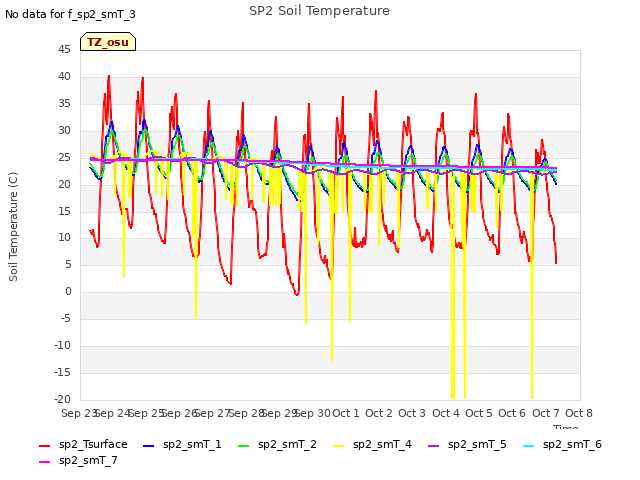This screenshot has width=640, height=480.
Task: Click the SP2 Soil Temperature chart title
Action: pyautogui.click(x=320, y=11)
